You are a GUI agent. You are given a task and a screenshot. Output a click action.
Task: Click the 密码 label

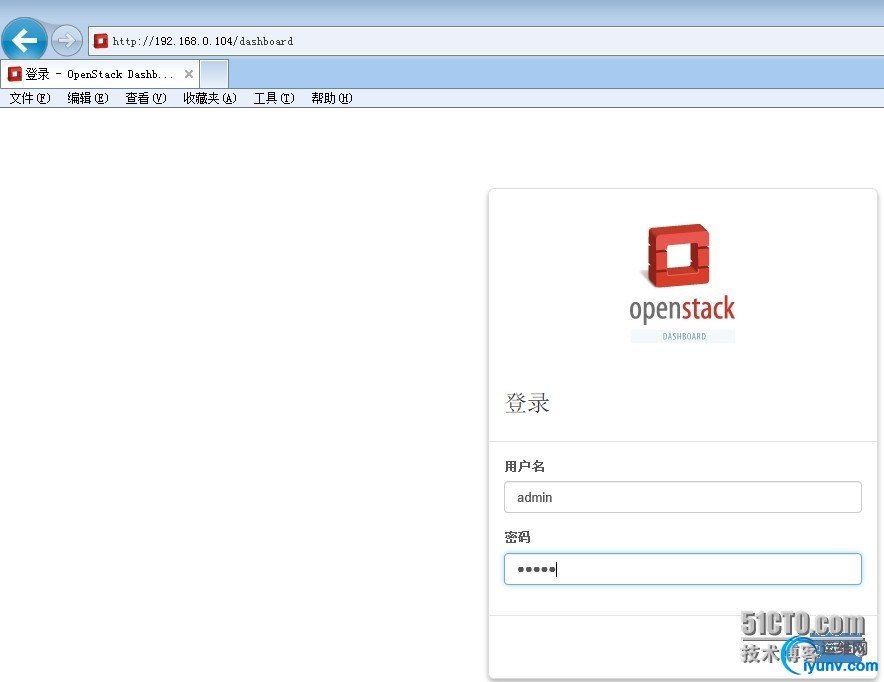click(518, 537)
